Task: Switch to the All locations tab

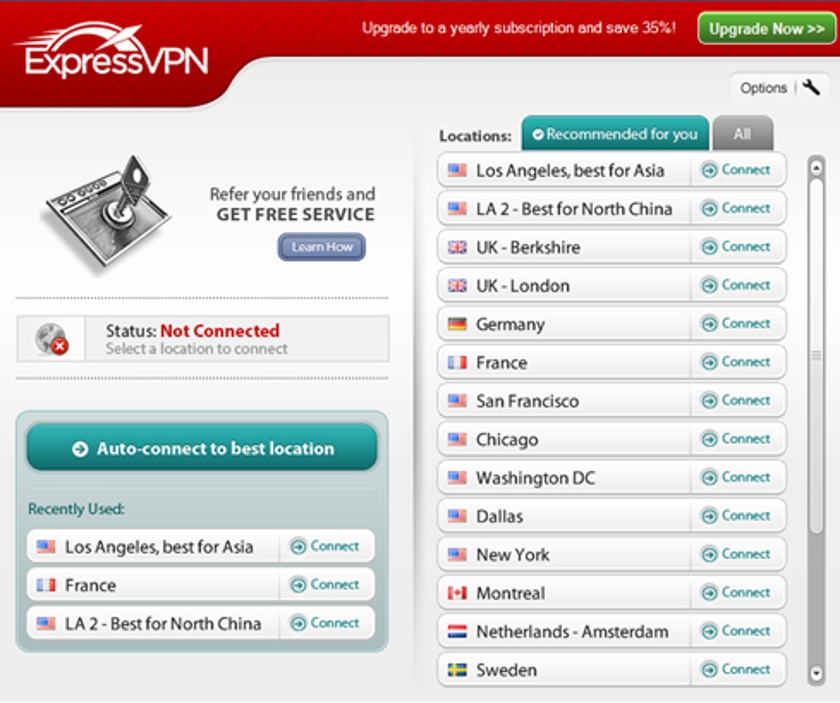Action: click(742, 133)
